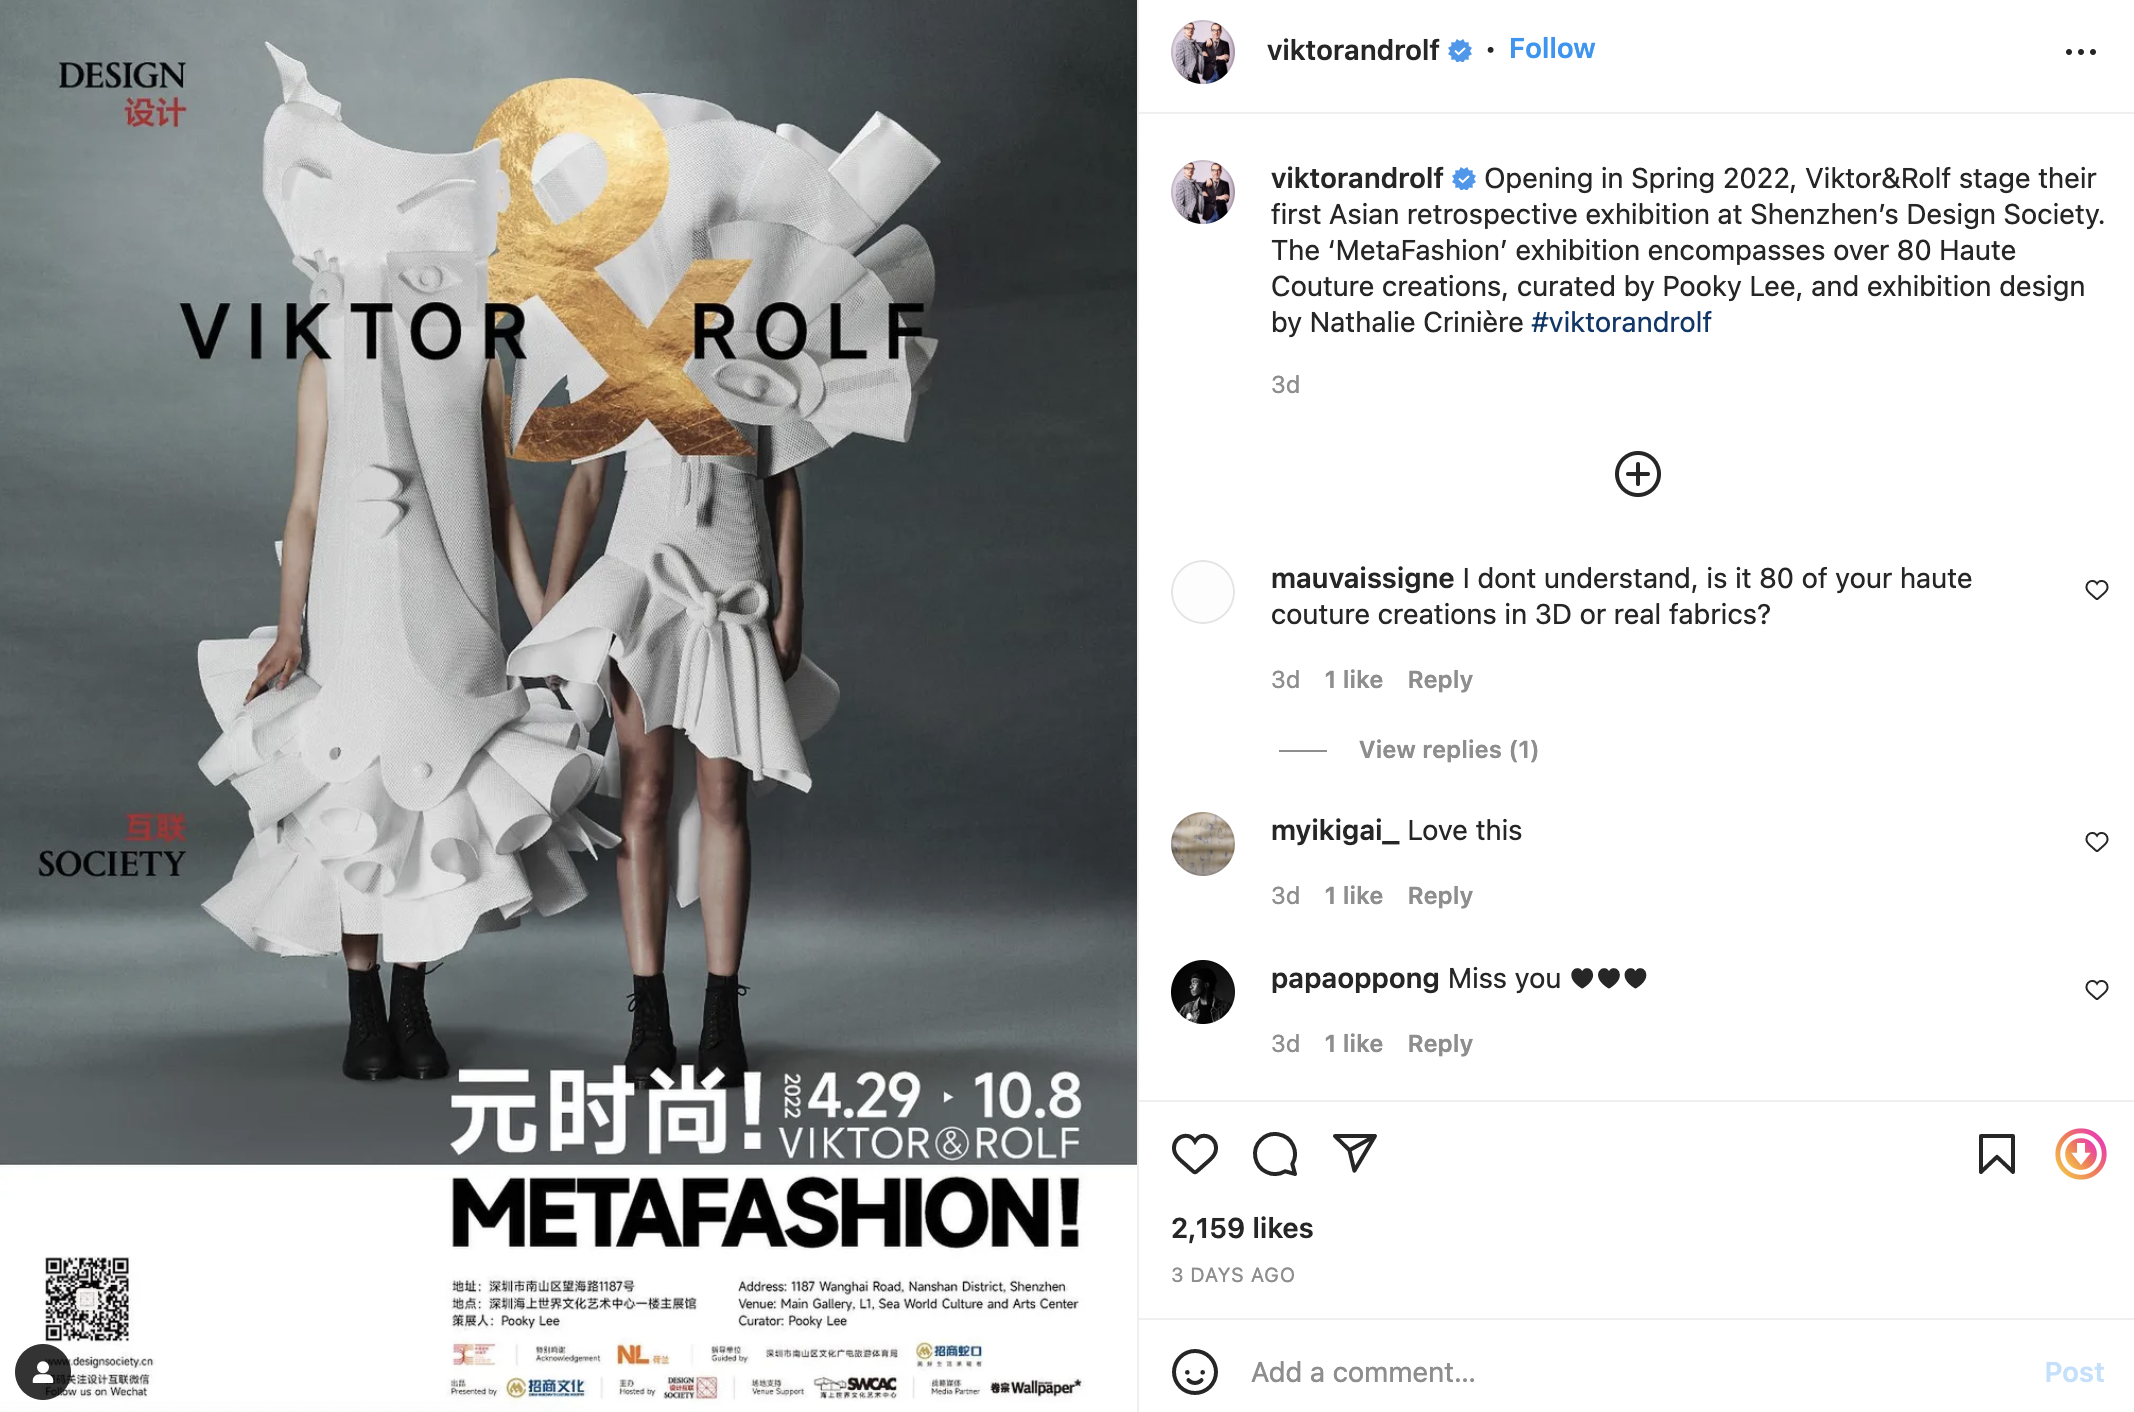2134x1412 pixels.
Task: Like myikigai_'s comment heart
Action: coord(2097,842)
